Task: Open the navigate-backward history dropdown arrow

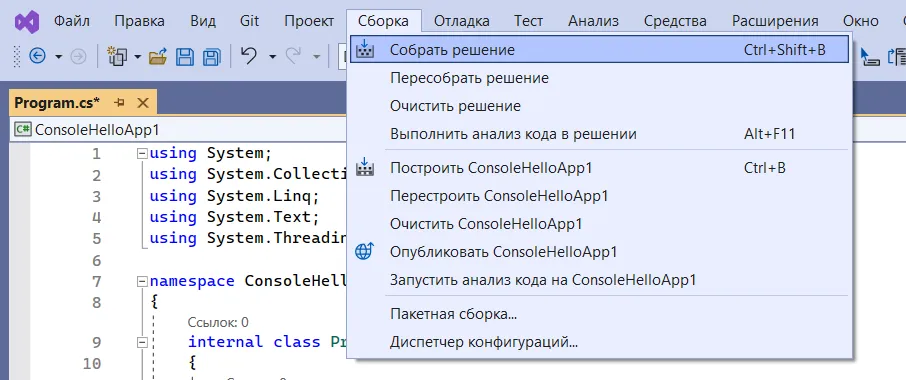Action: point(58,57)
